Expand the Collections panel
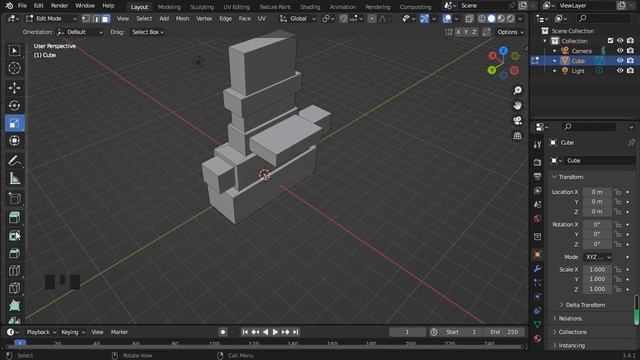The image size is (640, 360). 572,332
